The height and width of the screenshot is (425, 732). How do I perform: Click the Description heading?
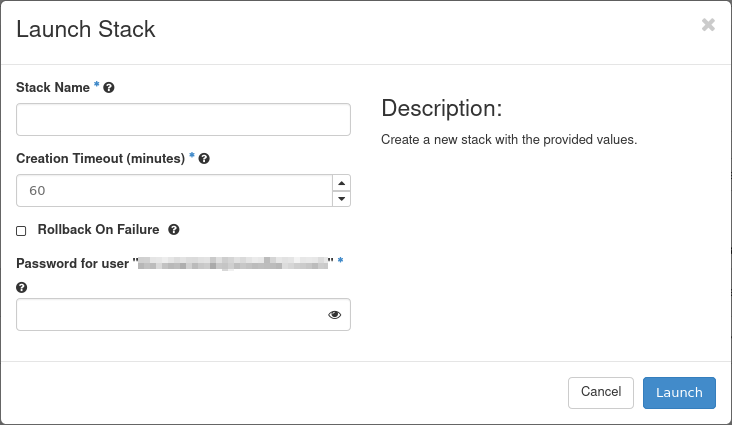click(x=441, y=108)
